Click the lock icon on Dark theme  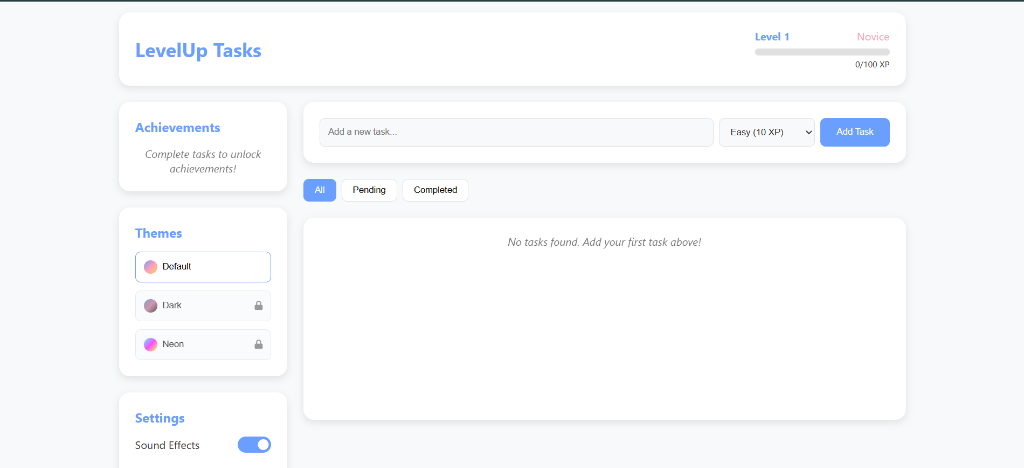click(259, 305)
